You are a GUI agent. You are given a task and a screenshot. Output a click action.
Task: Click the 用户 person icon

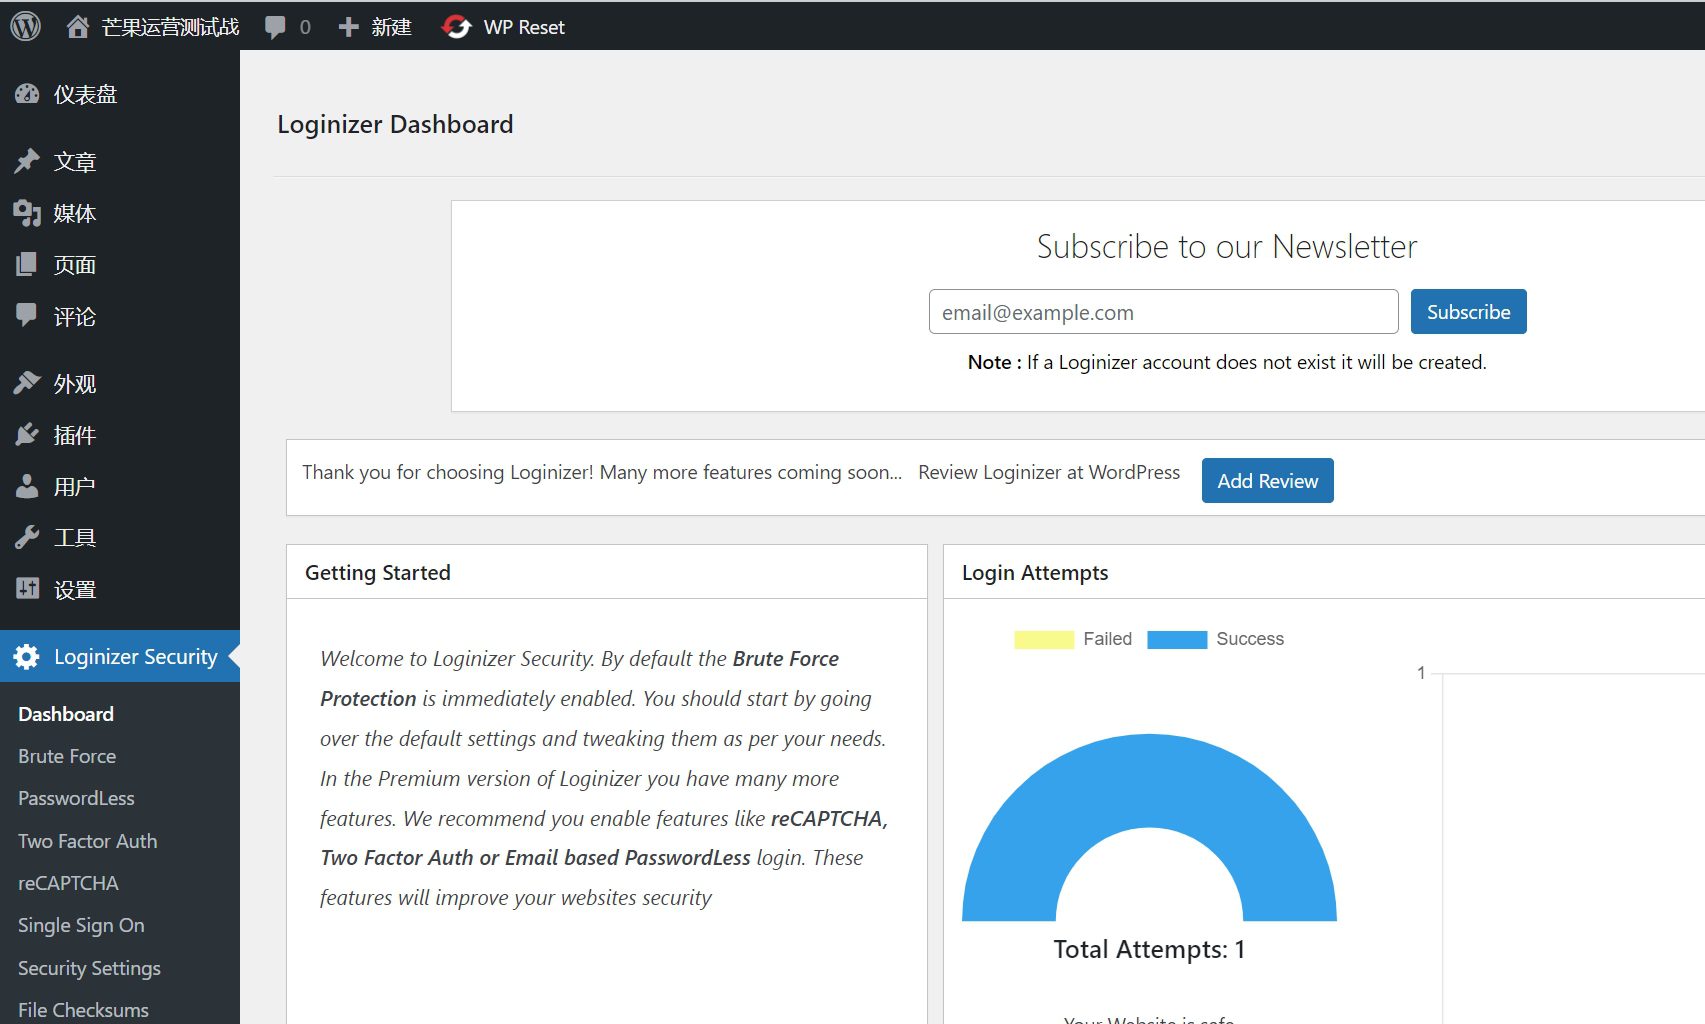(x=27, y=487)
